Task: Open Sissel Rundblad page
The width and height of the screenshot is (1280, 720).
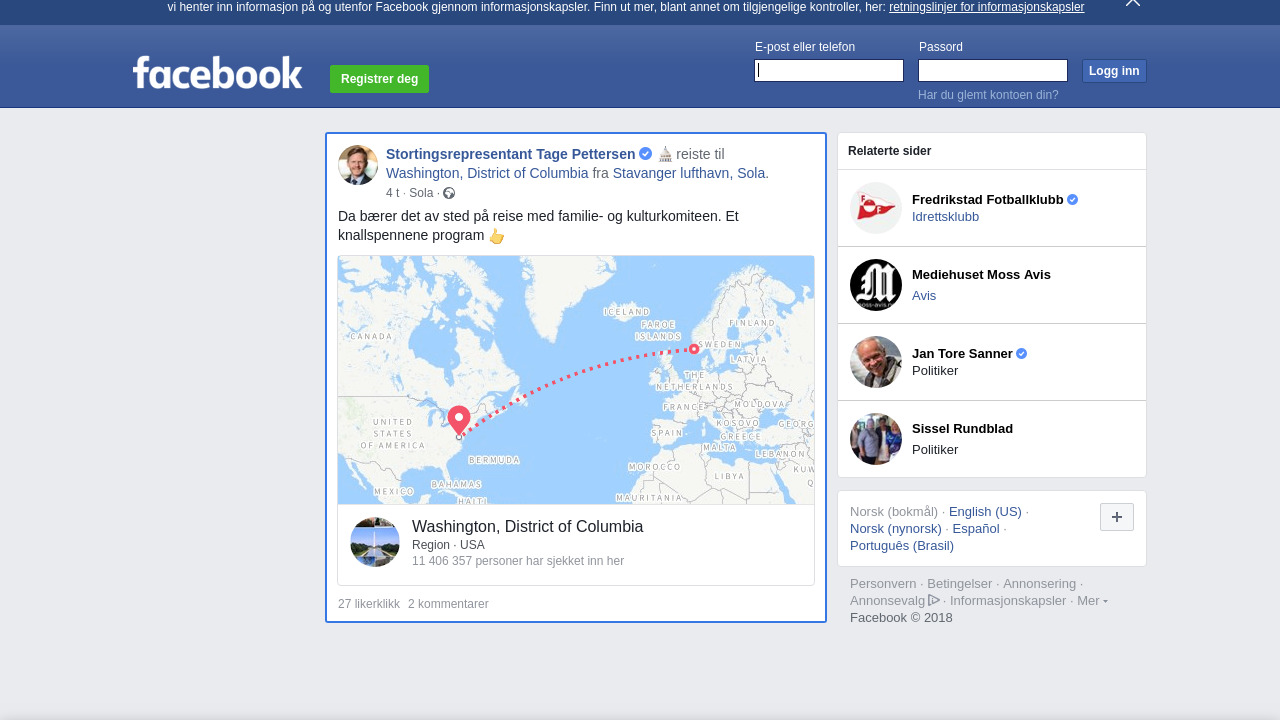Action: 962,429
